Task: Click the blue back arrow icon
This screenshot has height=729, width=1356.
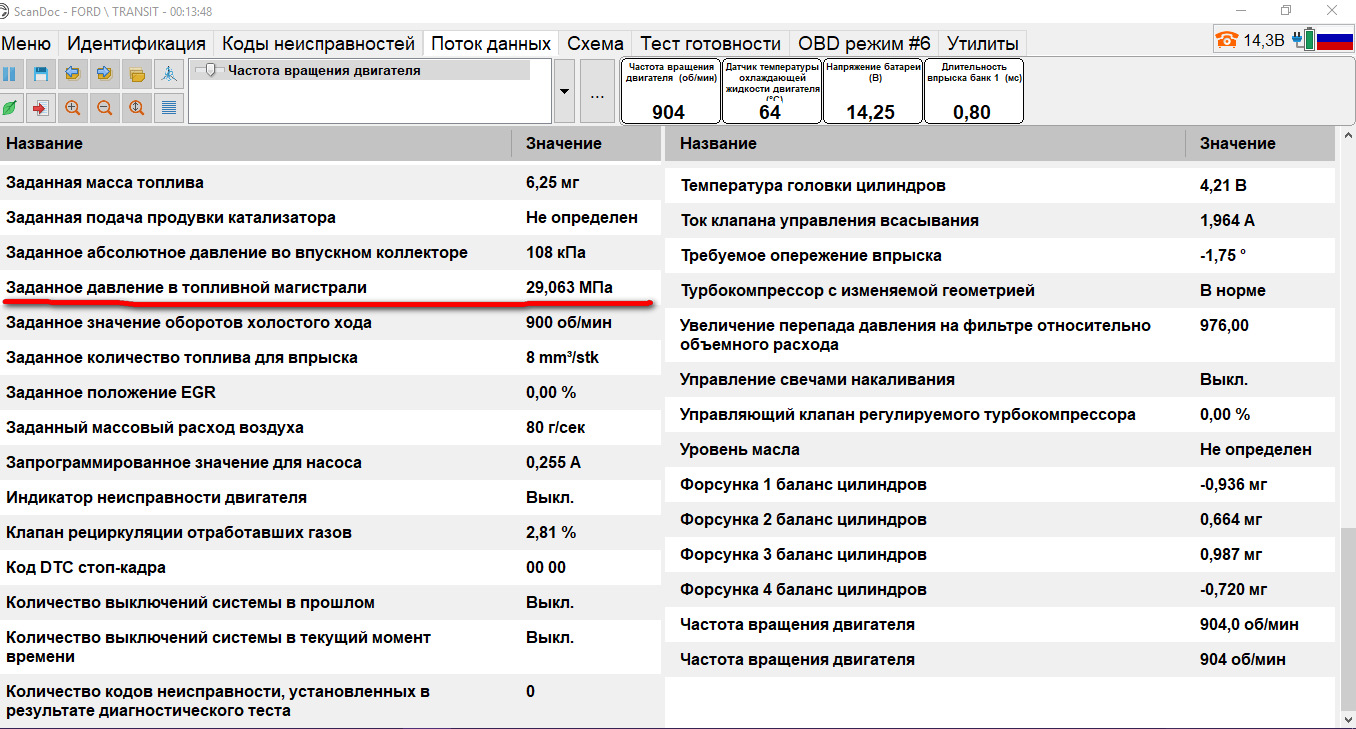Action: click(x=72, y=74)
